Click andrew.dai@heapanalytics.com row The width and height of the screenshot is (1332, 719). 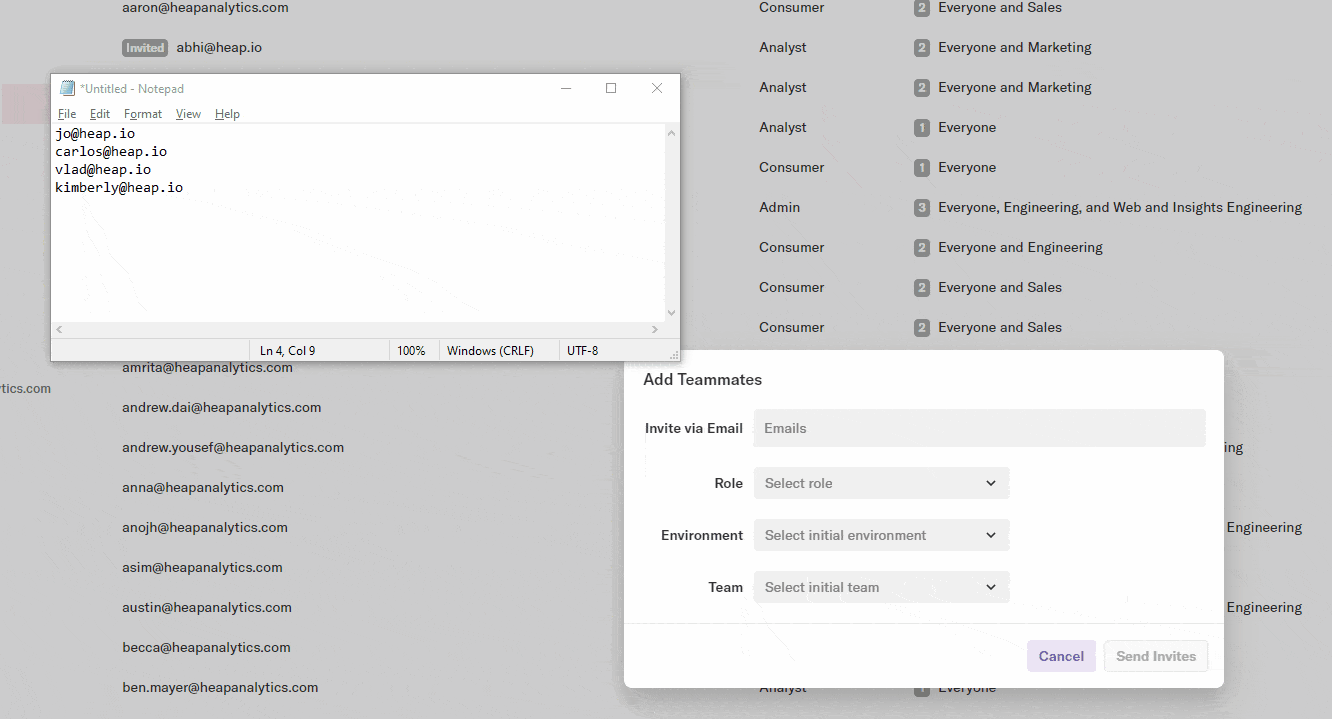(221, 407)
